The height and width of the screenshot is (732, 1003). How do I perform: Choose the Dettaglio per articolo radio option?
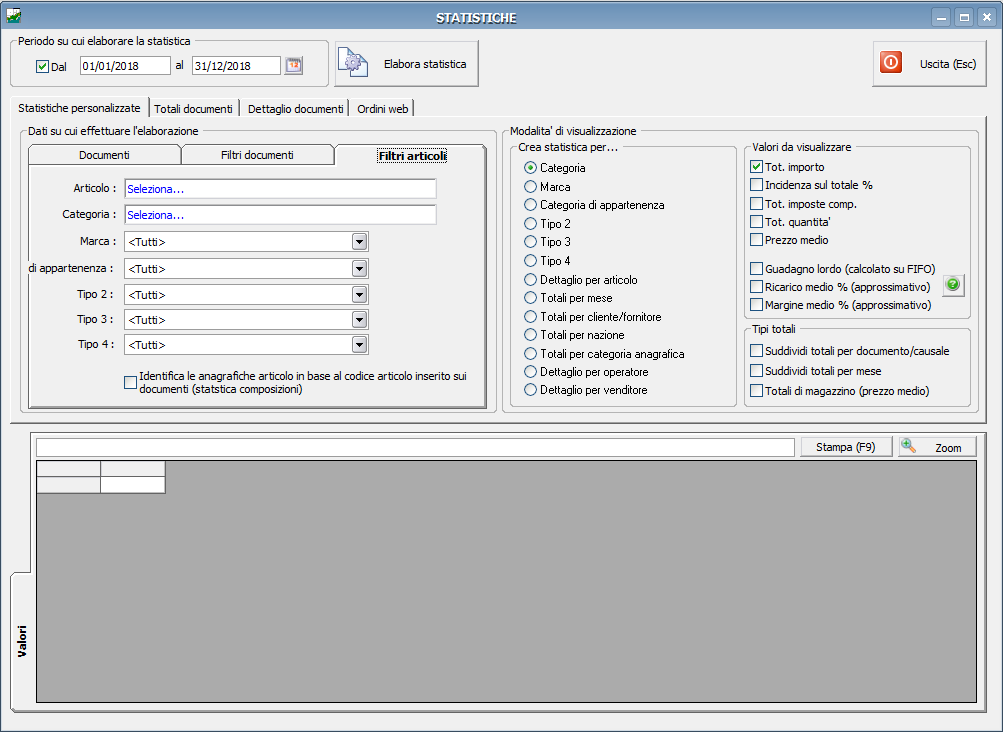(530, 280)
